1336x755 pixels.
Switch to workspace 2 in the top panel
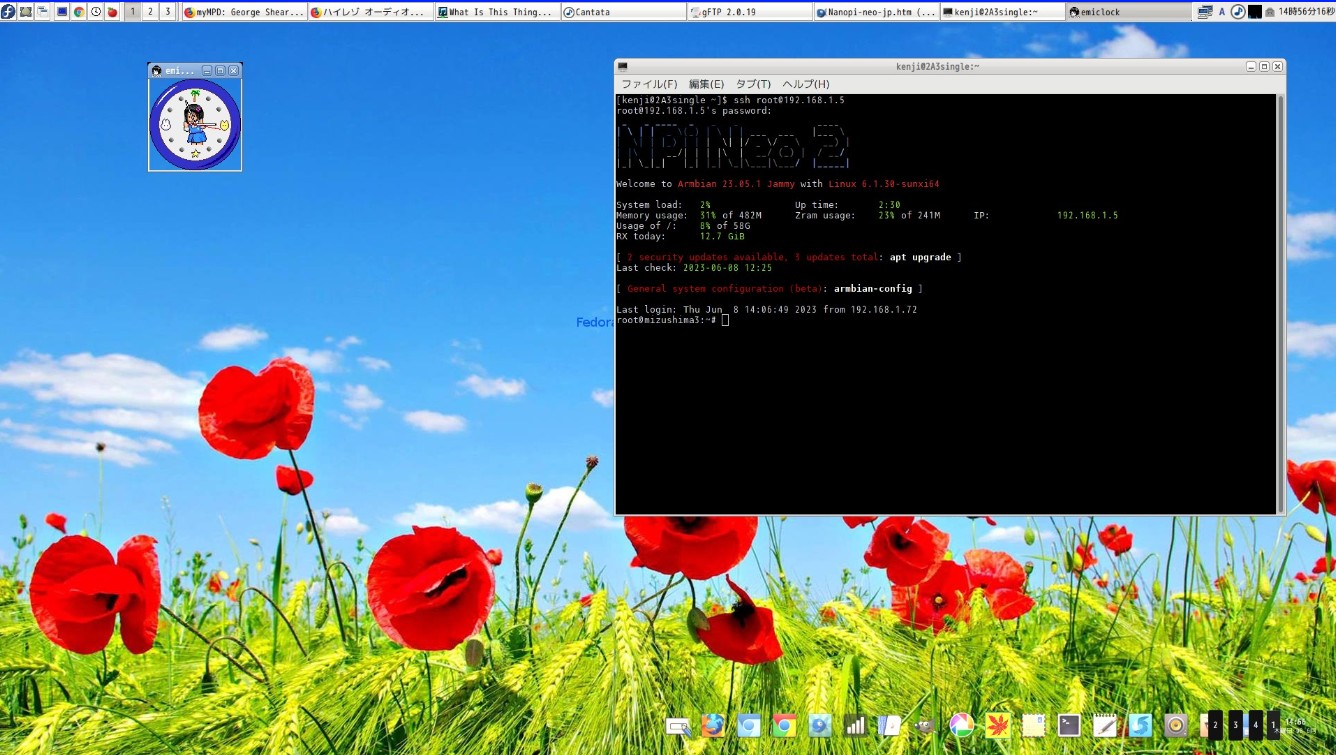pos(150,11)
